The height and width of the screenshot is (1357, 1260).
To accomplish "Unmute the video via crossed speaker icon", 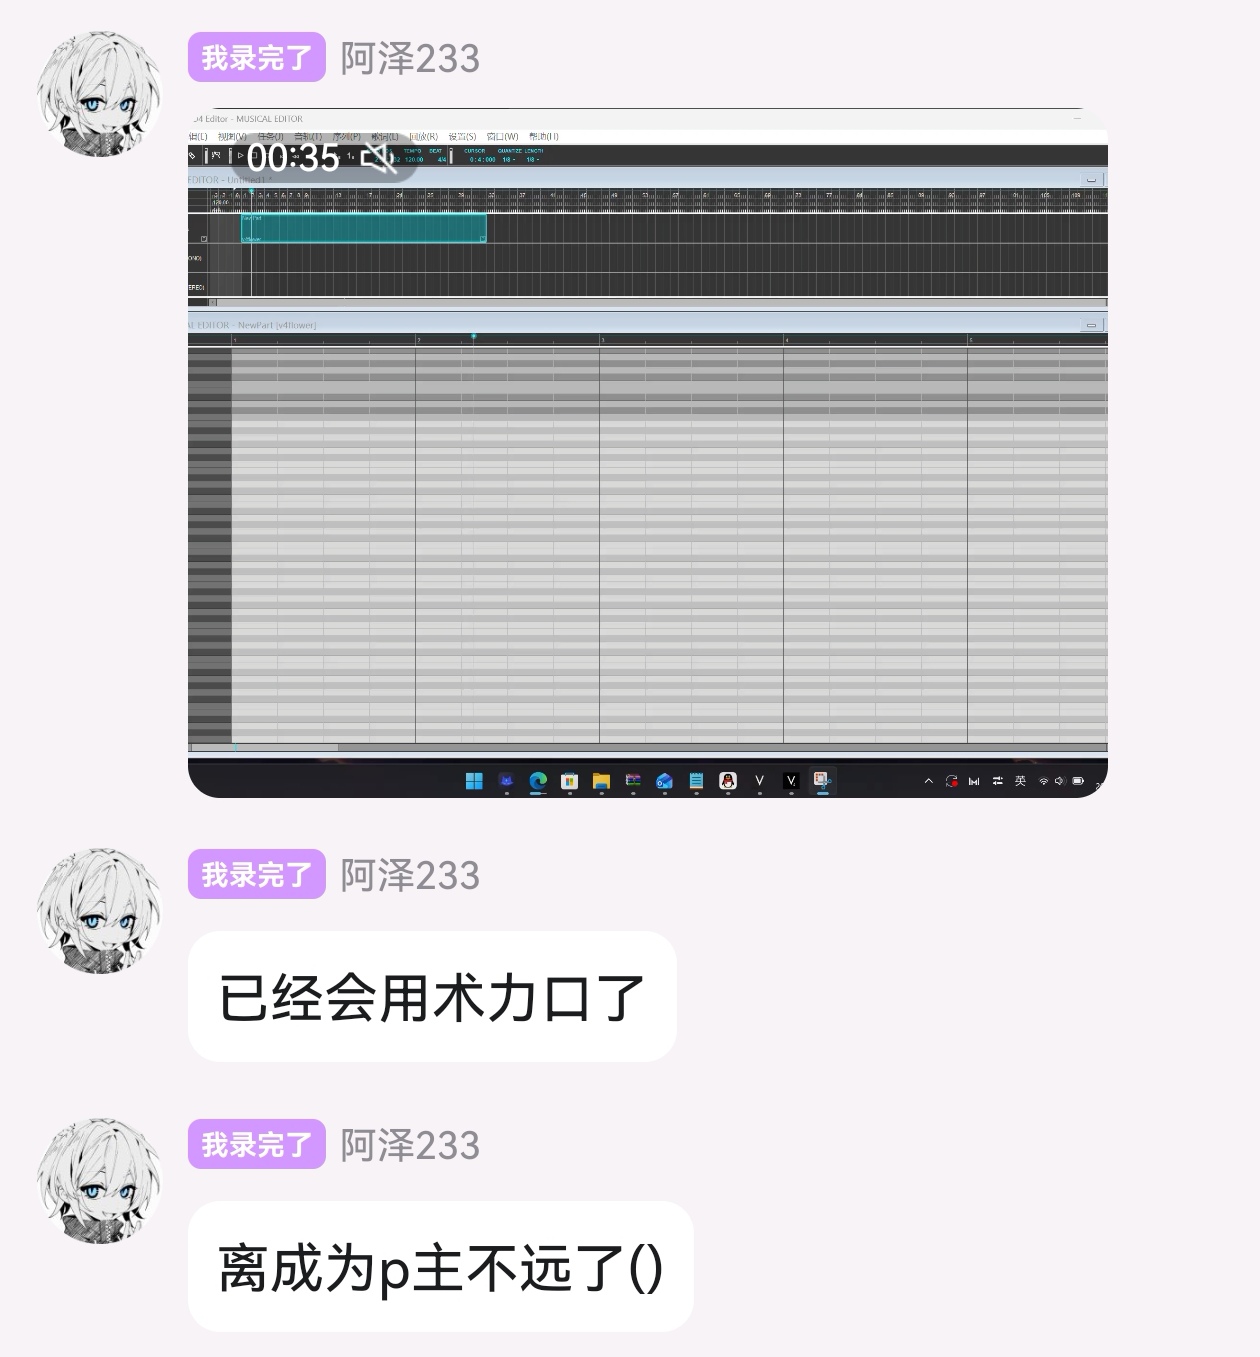I will [379, 157].
